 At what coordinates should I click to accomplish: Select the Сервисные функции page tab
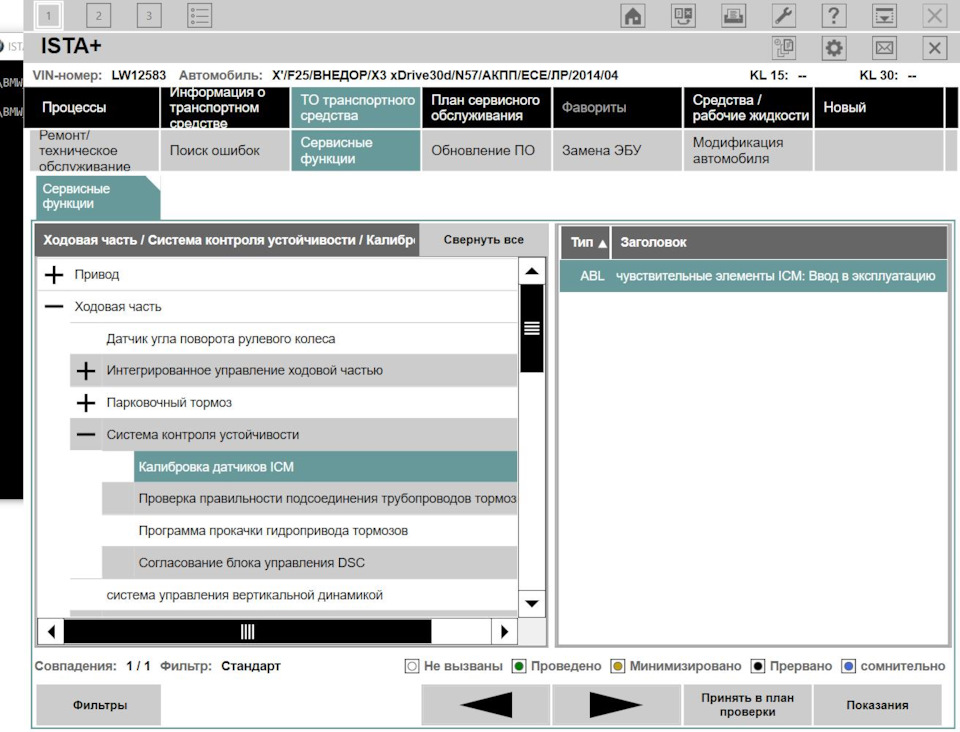click(98, 197)
